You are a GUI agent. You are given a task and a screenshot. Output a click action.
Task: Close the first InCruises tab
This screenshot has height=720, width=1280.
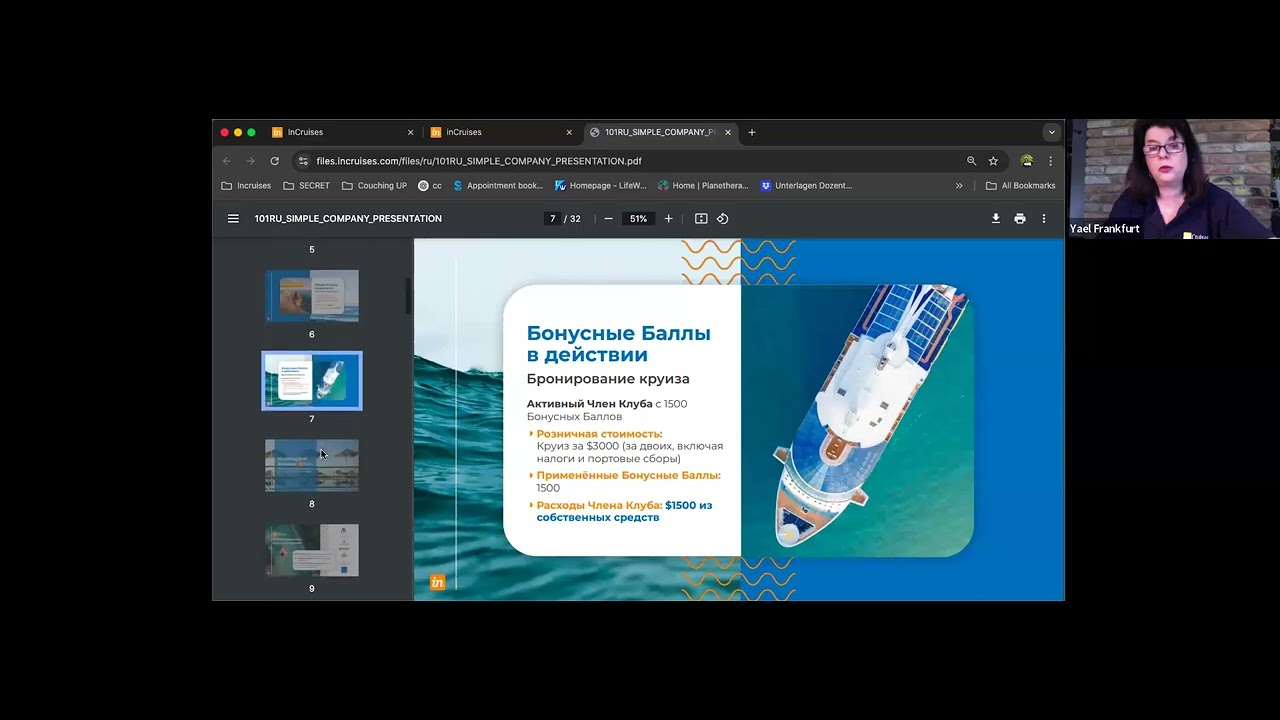click(x=410, y=132)
